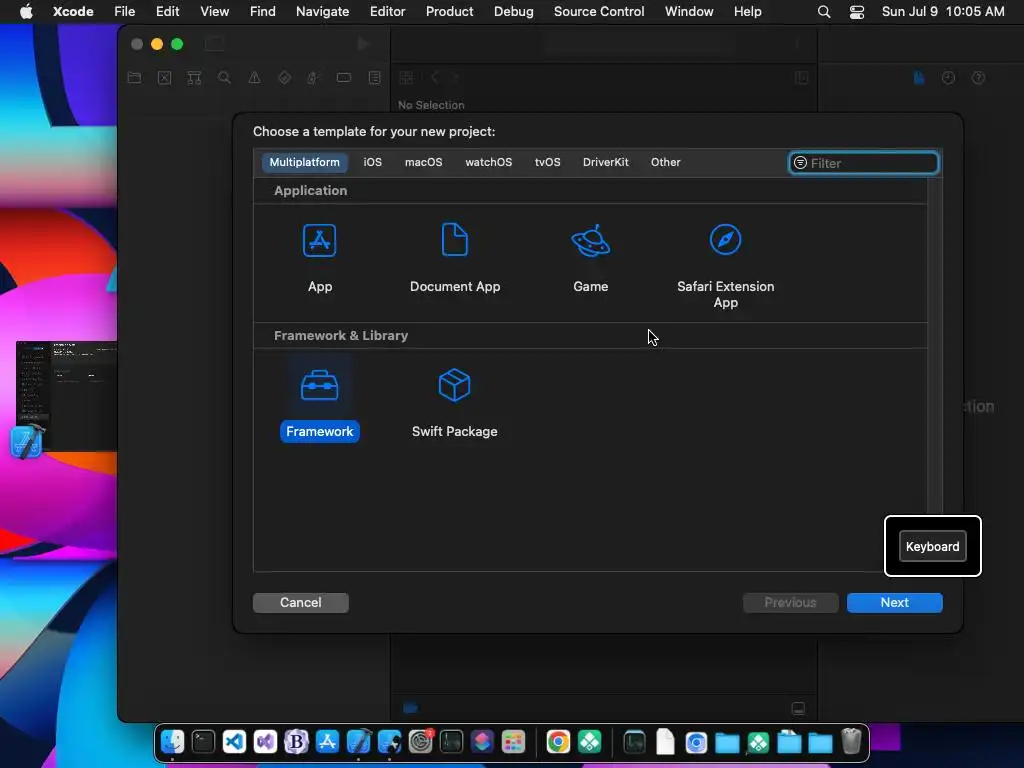Switch to the watchOS tab
Viewport: 1024px width, 768px height.
pos(488,162)
